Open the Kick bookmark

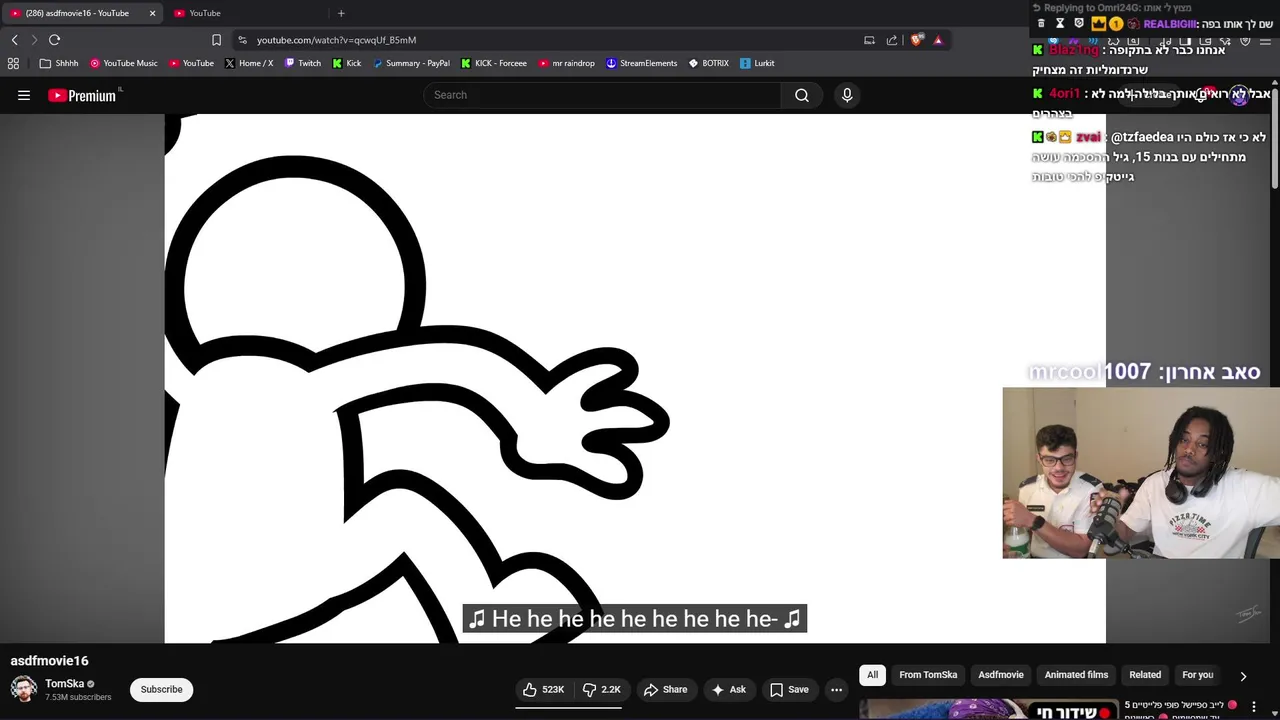[347, 63]
